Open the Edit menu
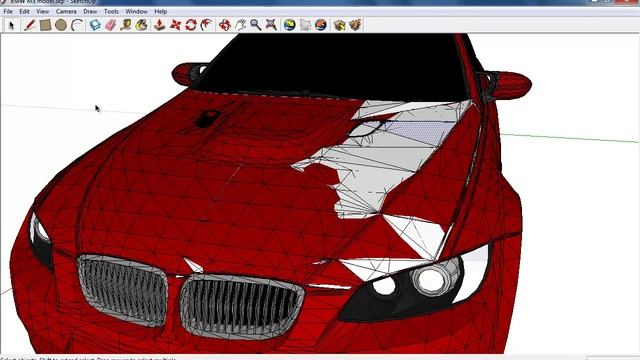 pyautogui.click(x=24, y=11)
